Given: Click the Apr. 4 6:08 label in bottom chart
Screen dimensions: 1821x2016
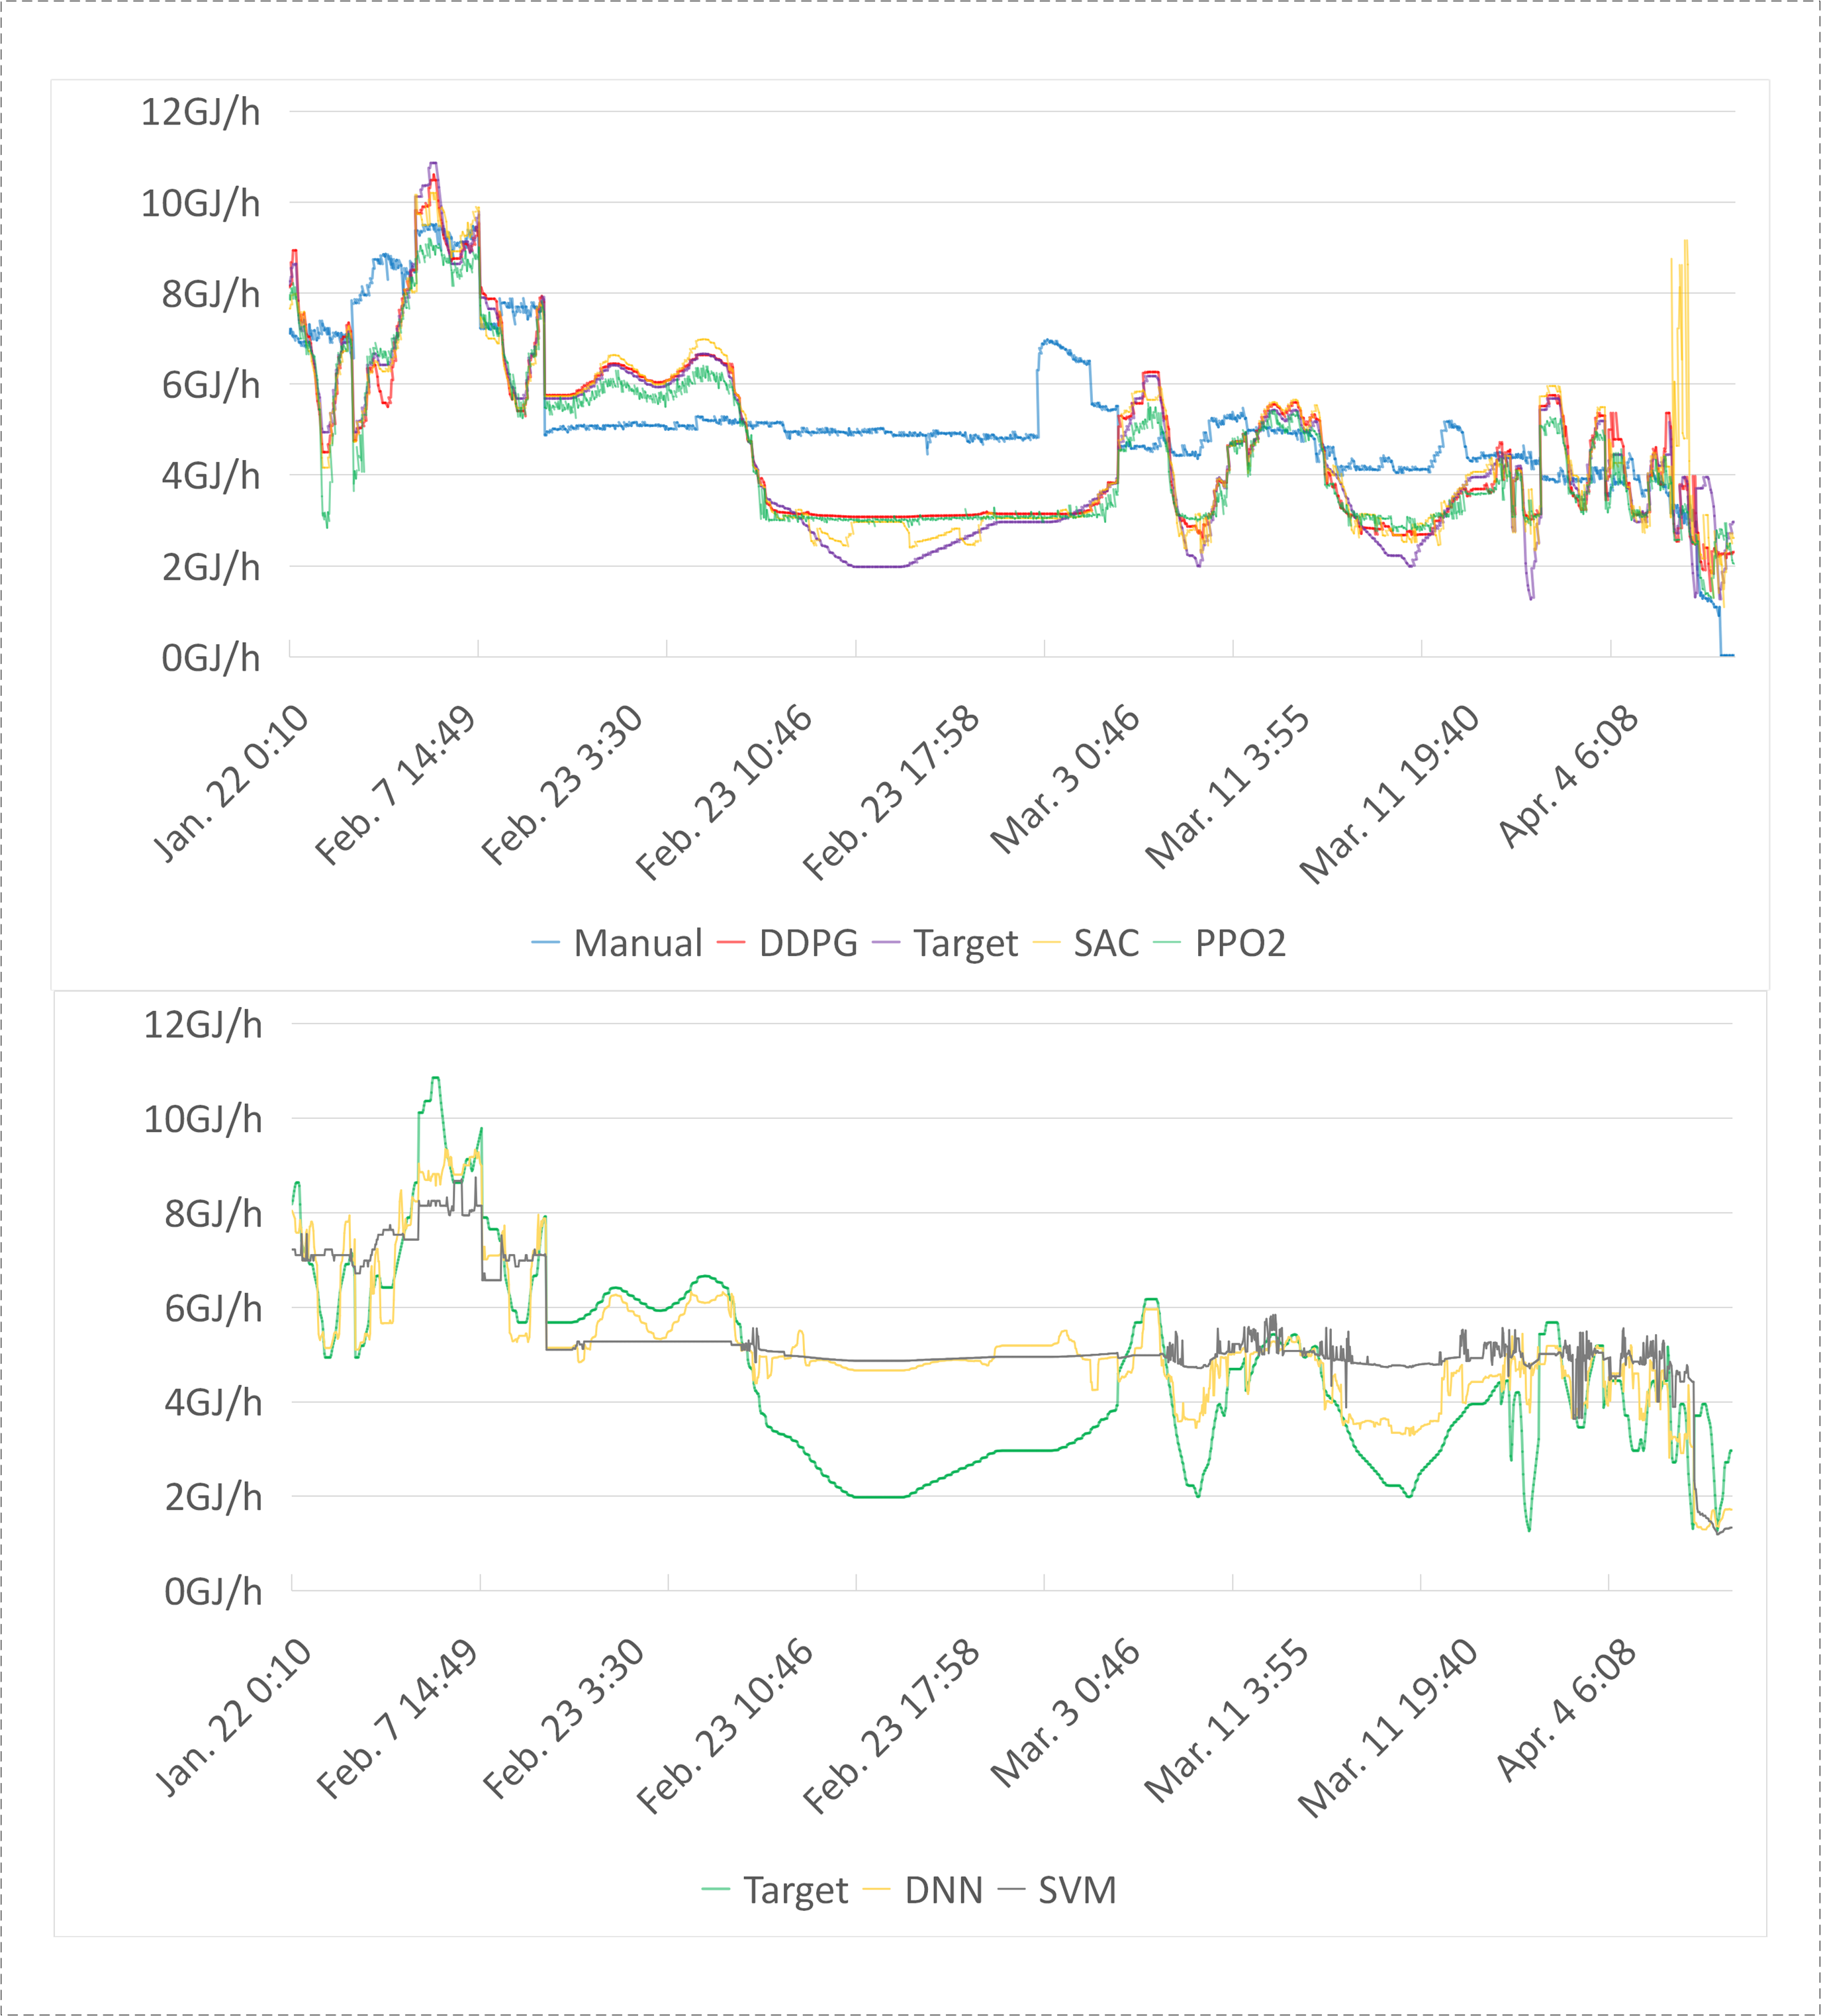Looking at the screenshot, I should tap(1566, 1711).
